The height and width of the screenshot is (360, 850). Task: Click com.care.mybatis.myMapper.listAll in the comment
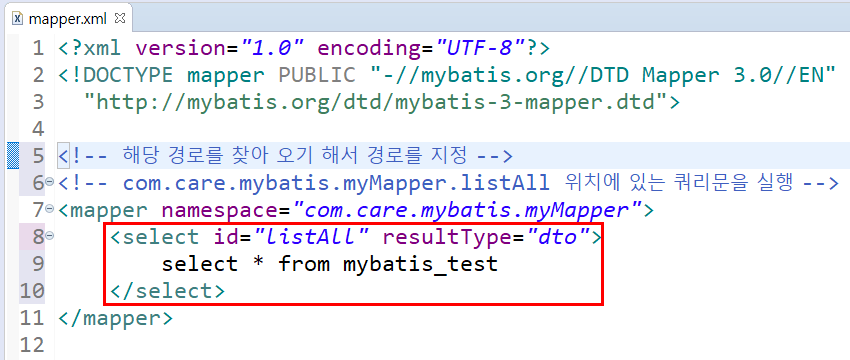tap(336, 183)
